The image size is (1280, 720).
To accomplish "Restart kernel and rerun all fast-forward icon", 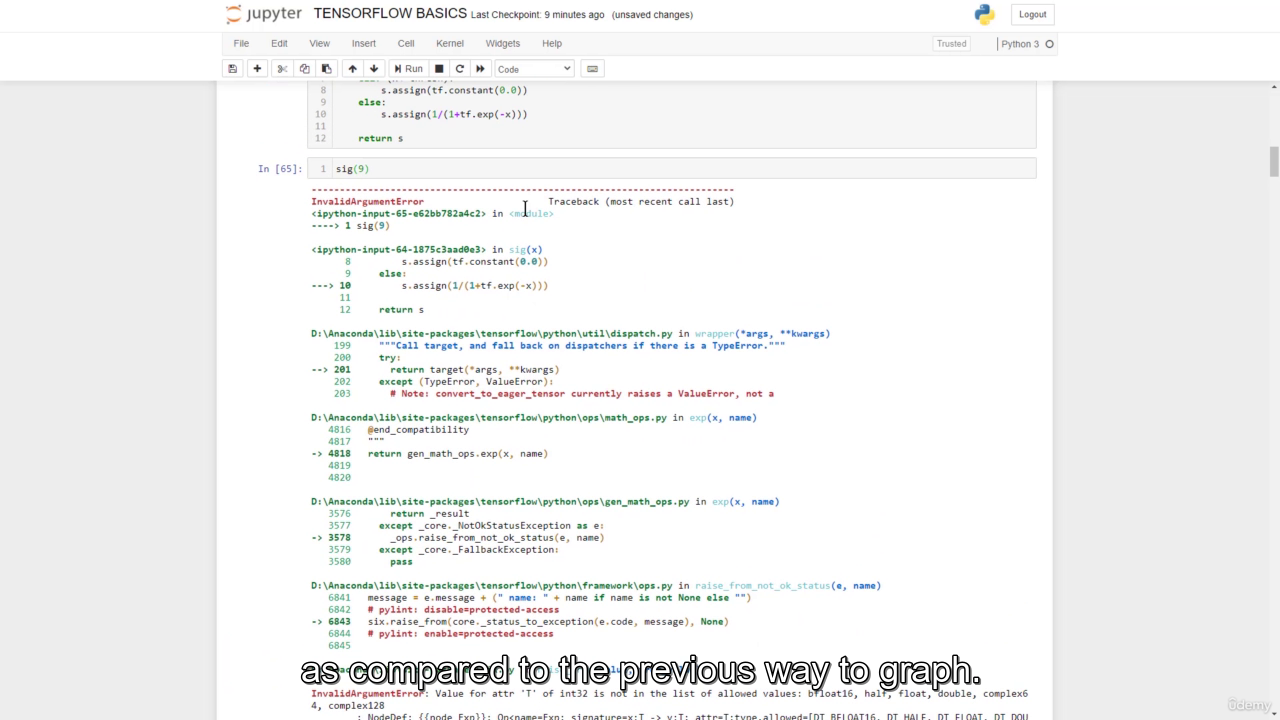I will click(x=480, y=69).
